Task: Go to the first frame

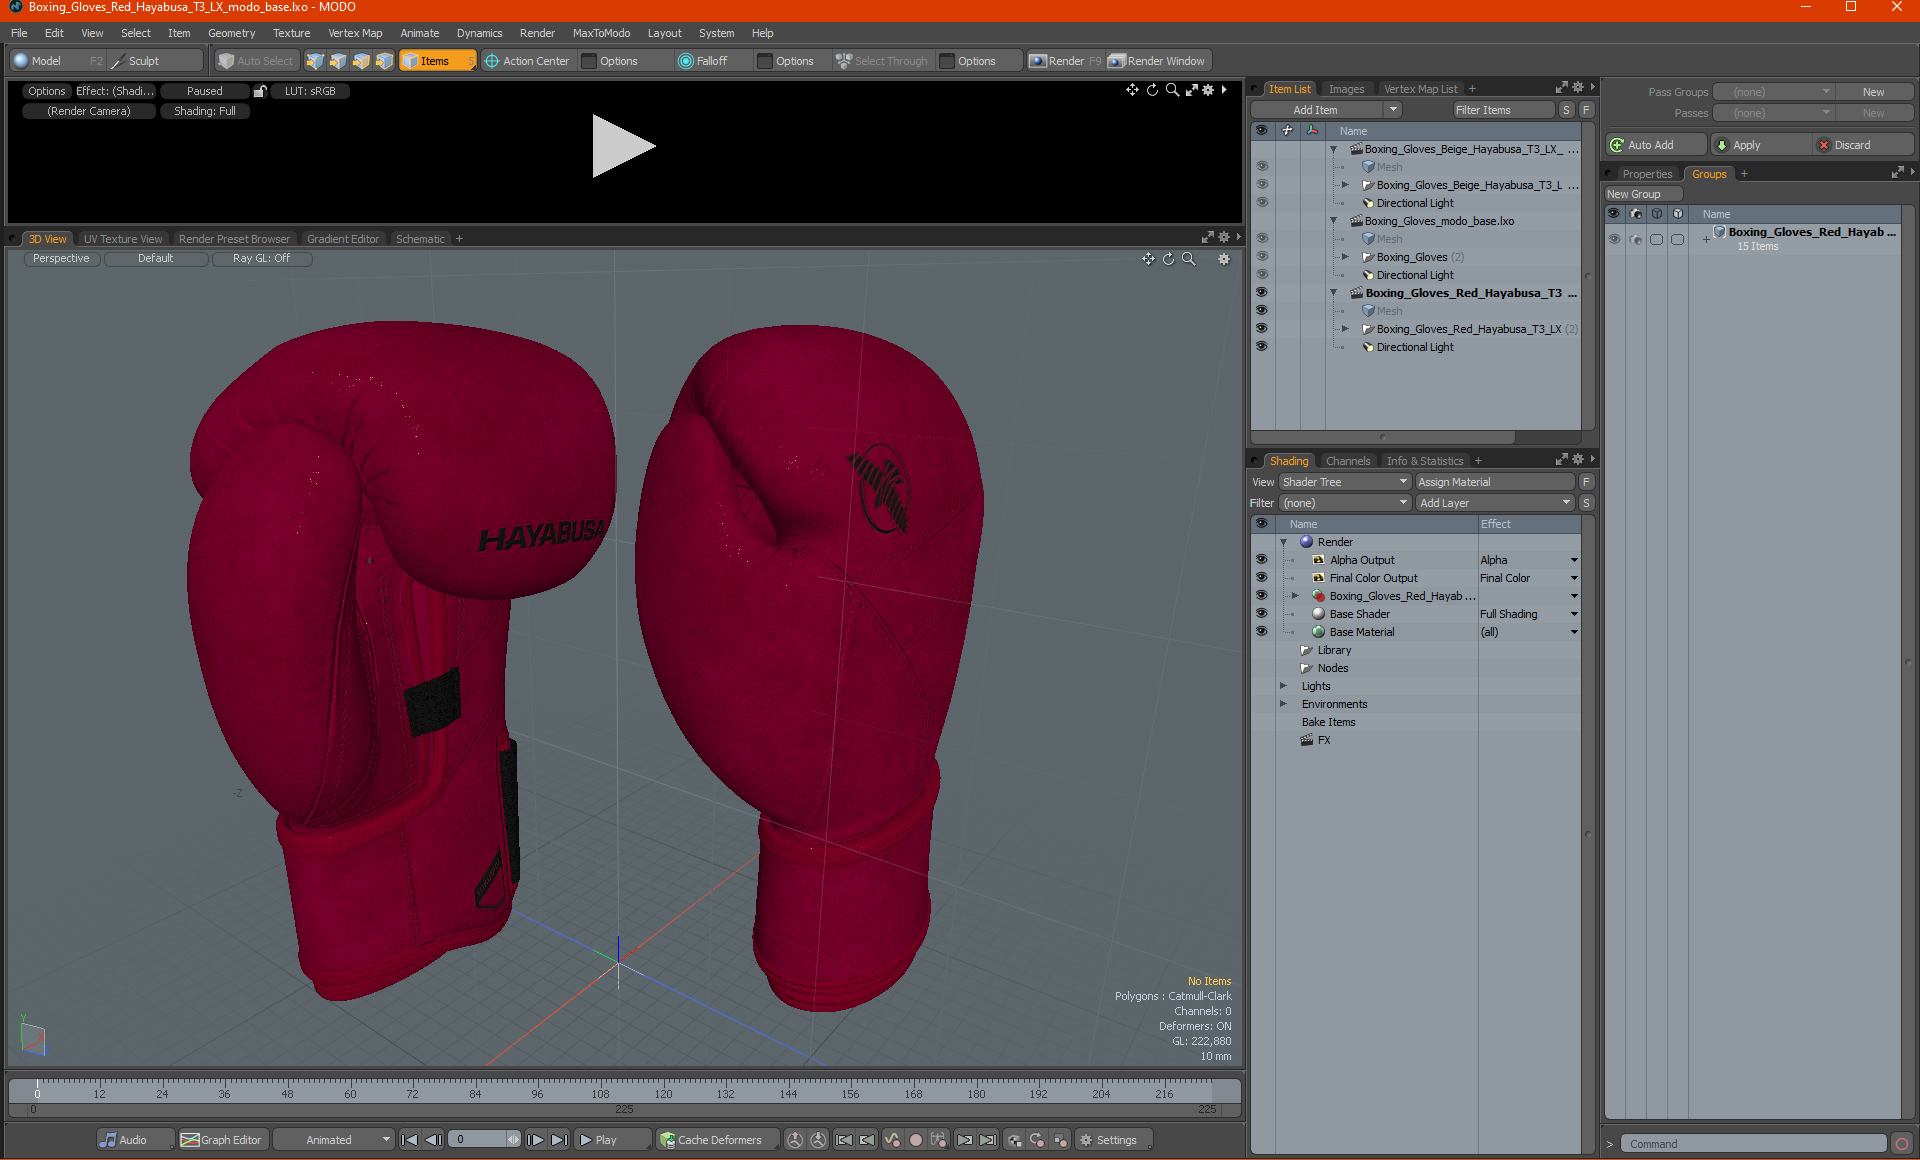Action: (x=409, y=1140)
